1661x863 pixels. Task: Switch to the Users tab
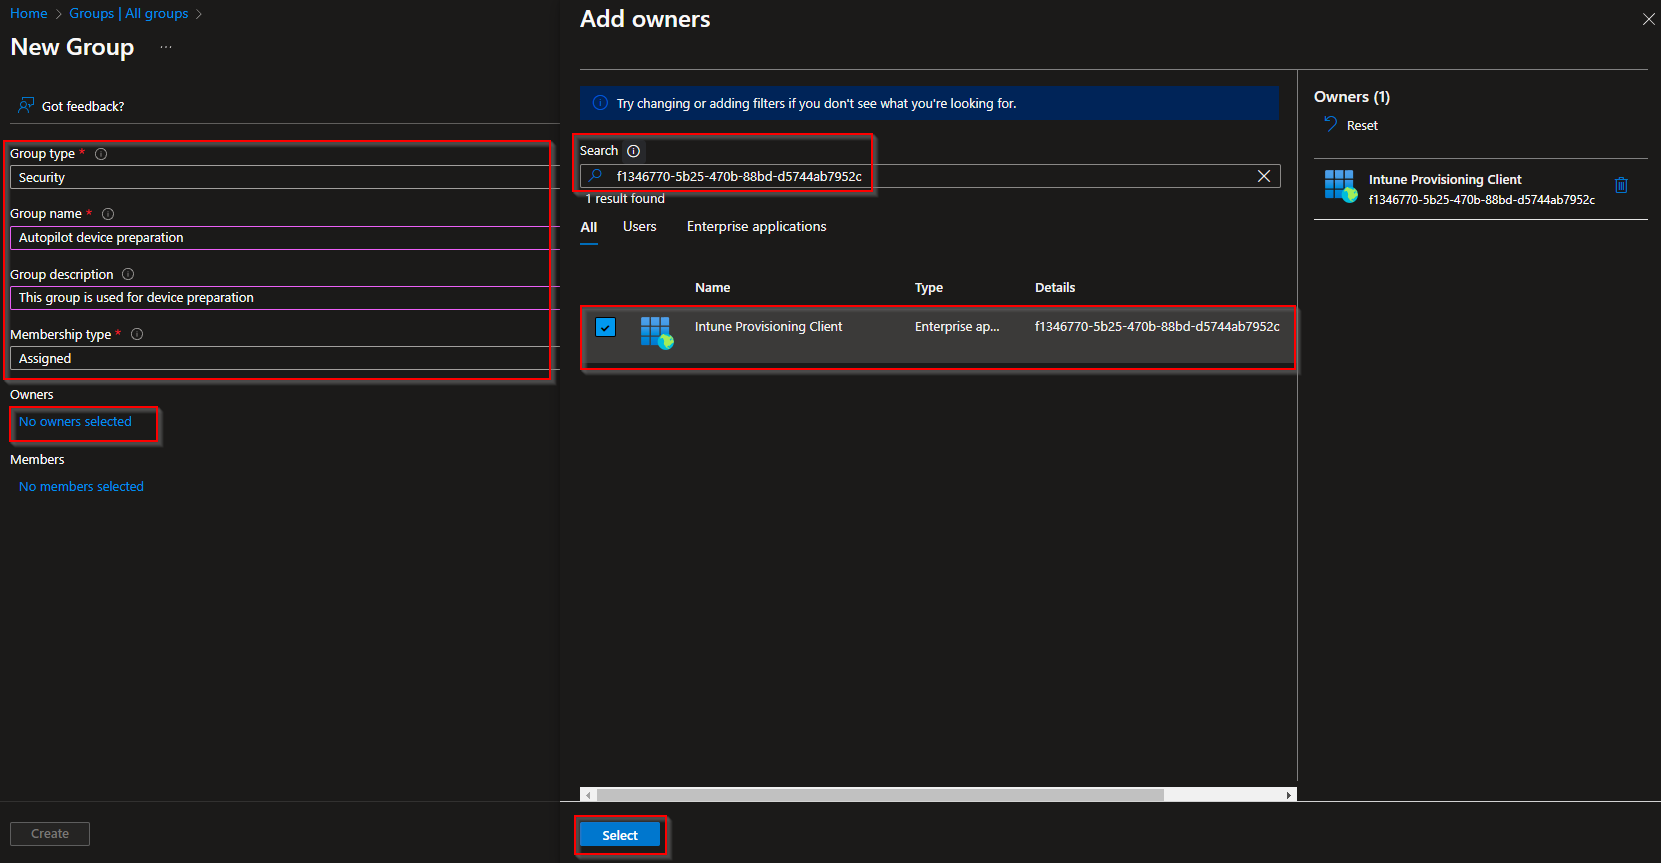point(639,227)
